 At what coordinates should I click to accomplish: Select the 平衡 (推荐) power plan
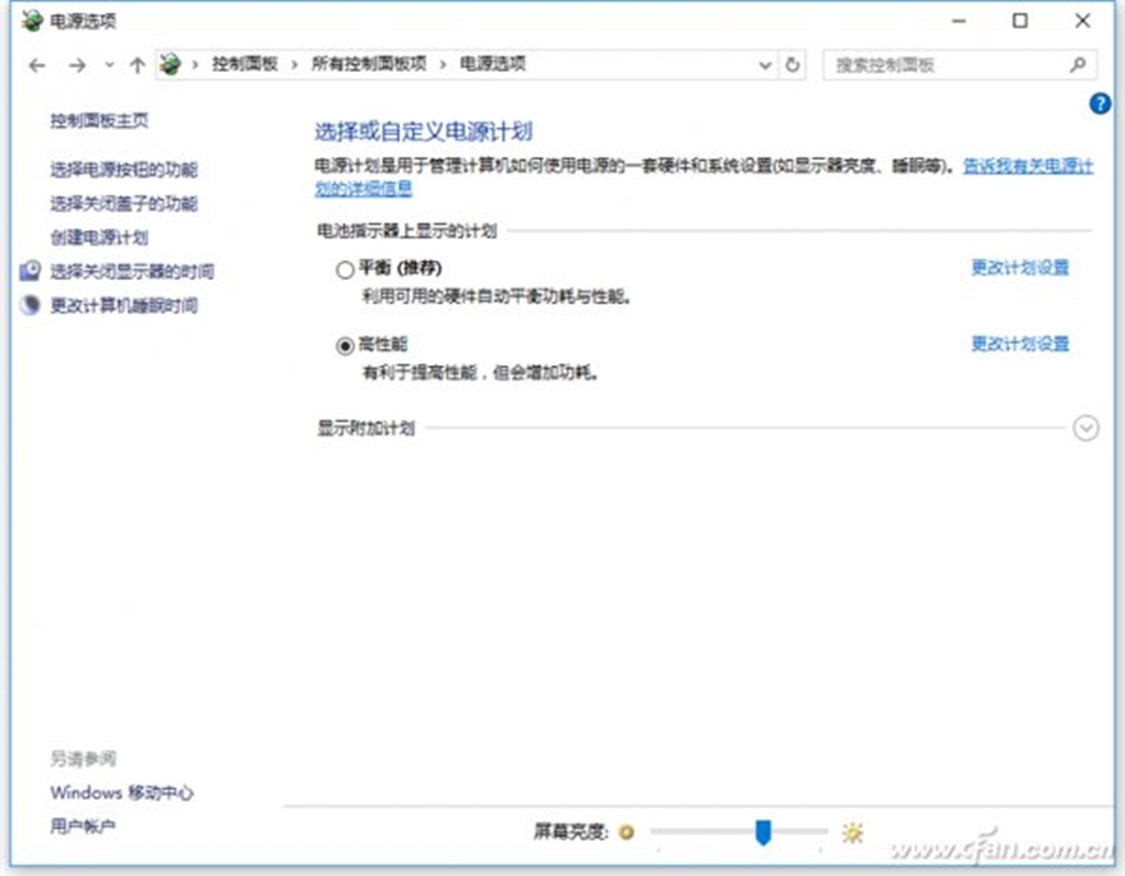tap(345, 270)
